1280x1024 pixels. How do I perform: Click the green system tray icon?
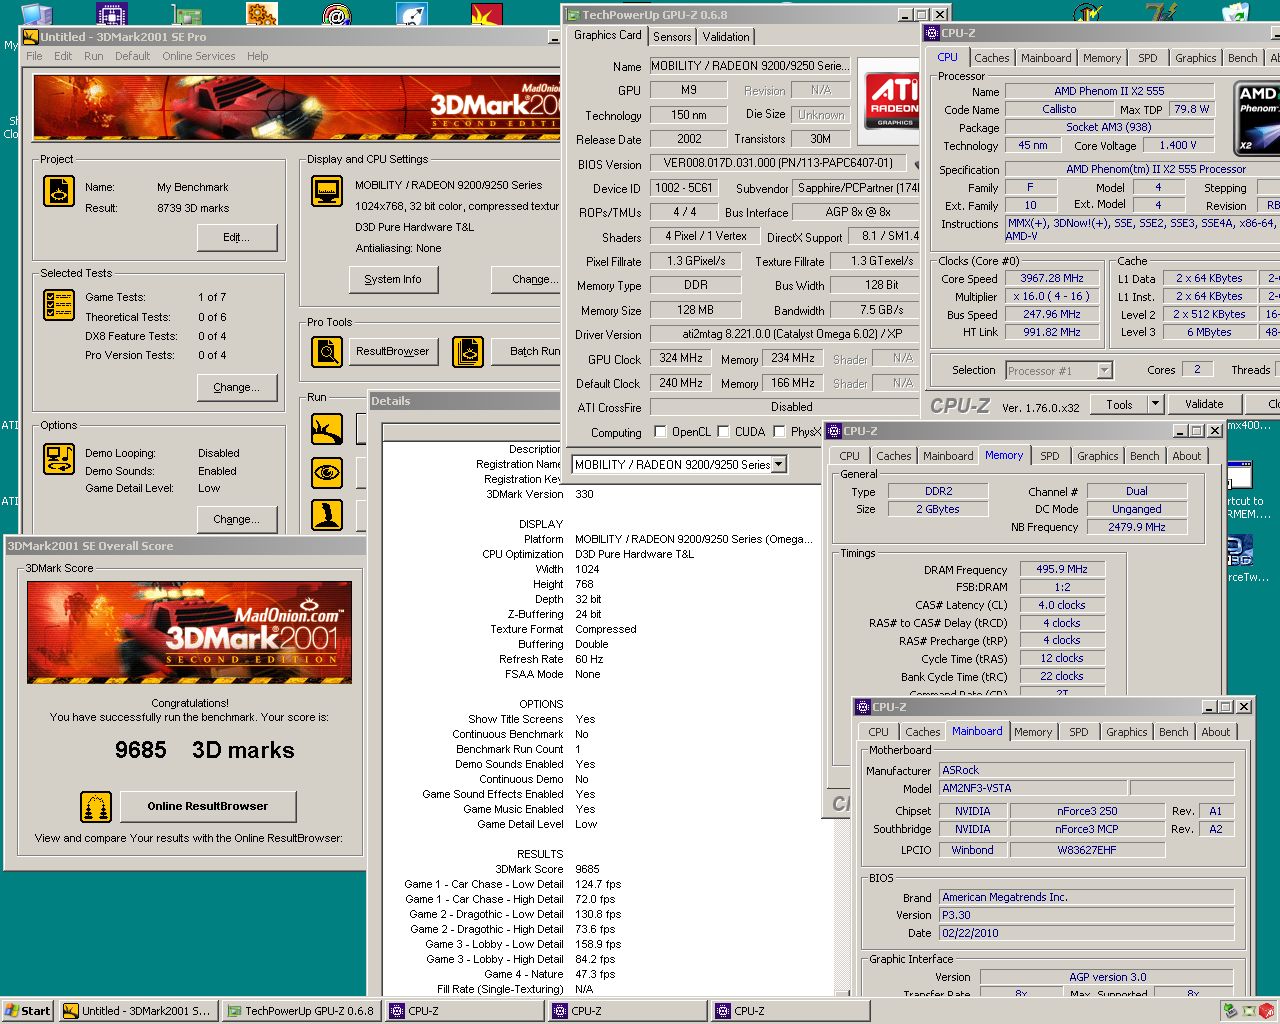(1231, 1011)
